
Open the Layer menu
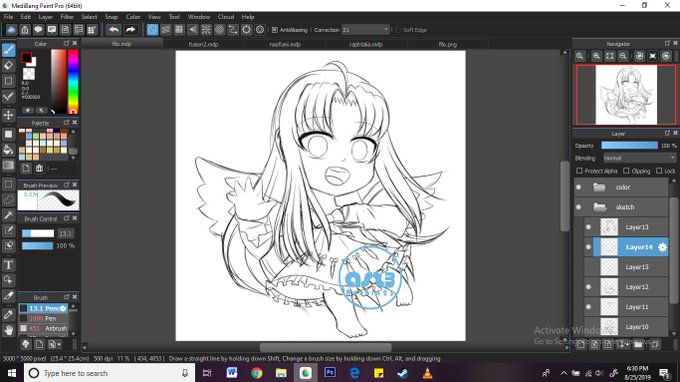pos(46,17)
